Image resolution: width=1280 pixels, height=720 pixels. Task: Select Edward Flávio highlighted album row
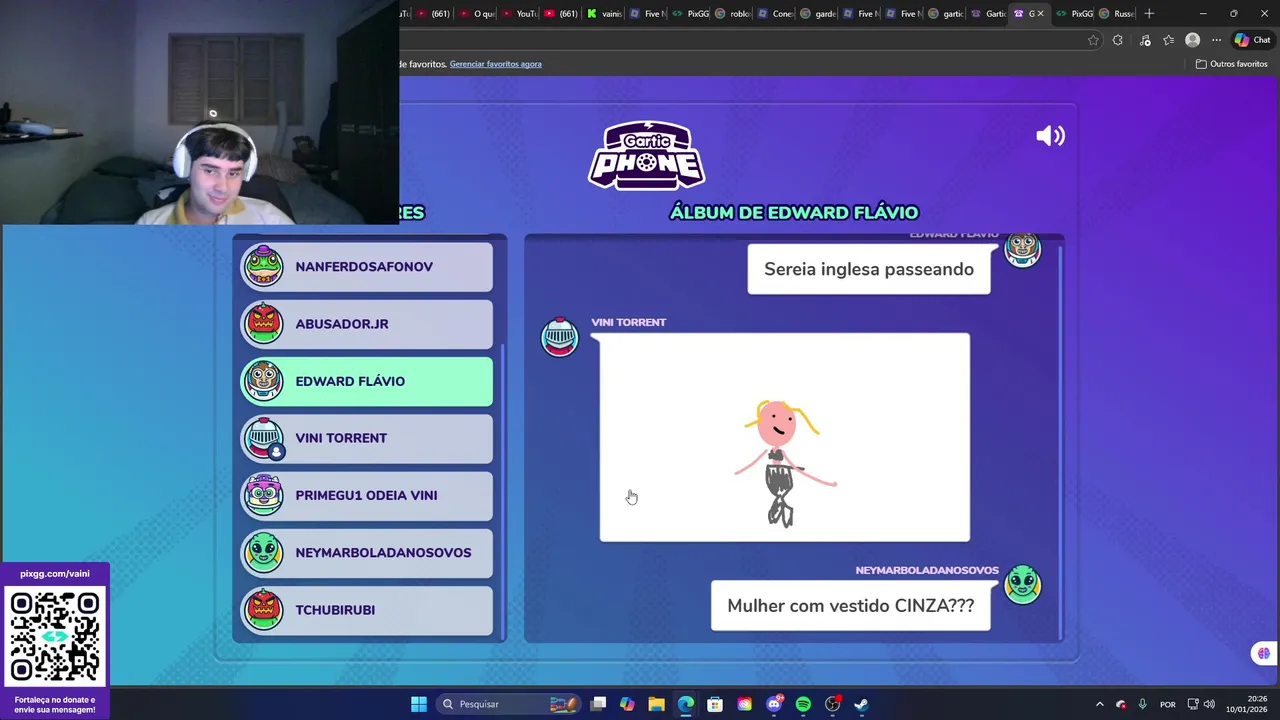pyautogui.click(x=366, y=381)
